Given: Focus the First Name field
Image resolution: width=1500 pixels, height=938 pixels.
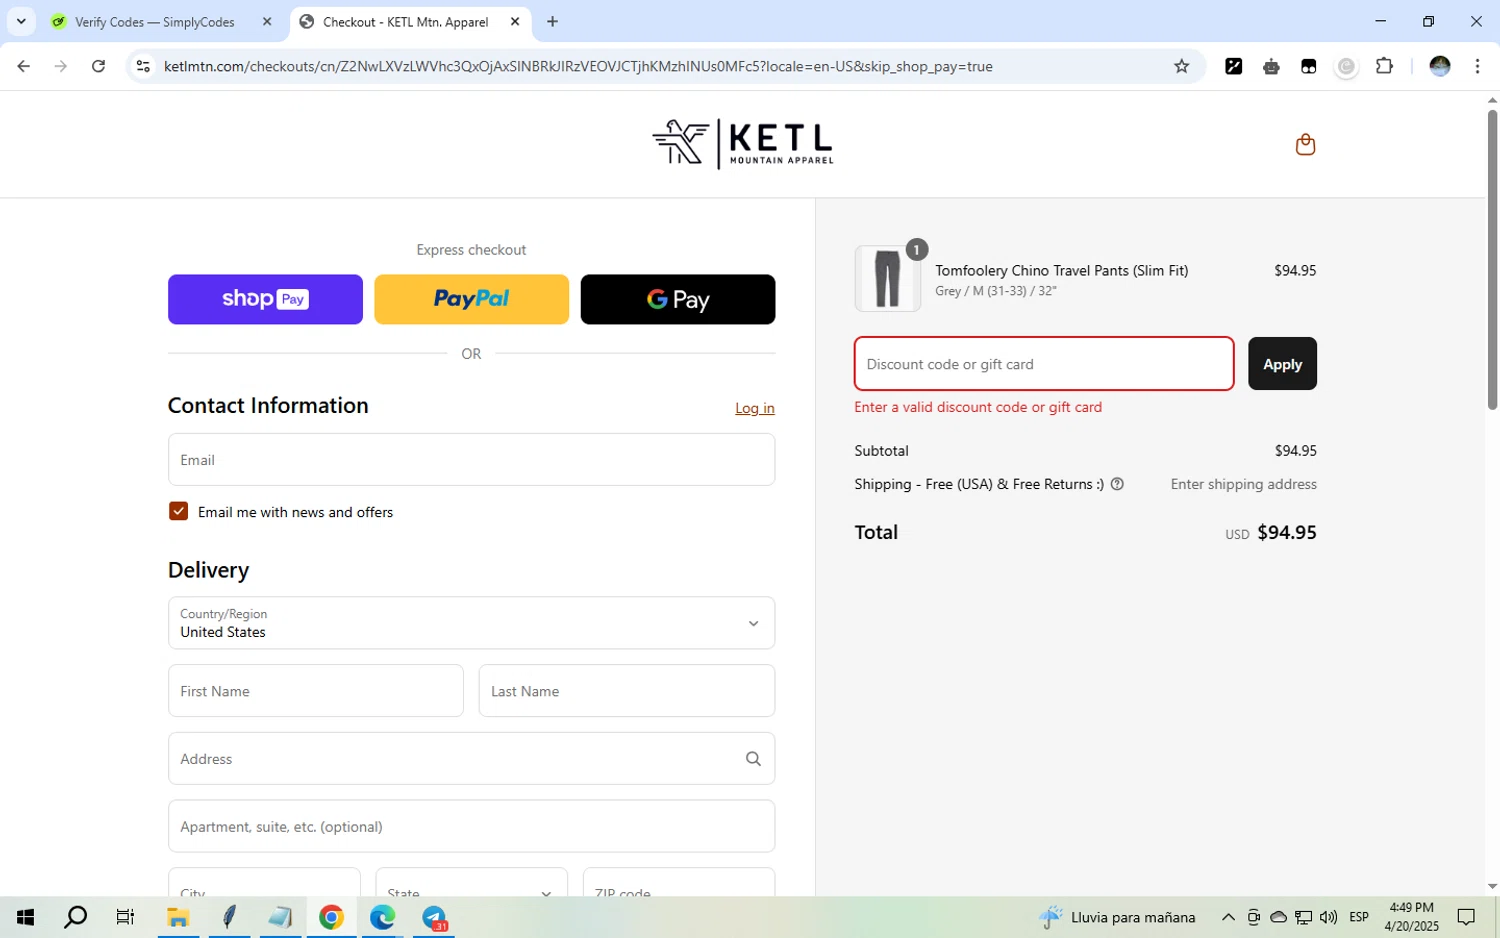Looking at the screenshot, I should (315, 691).
